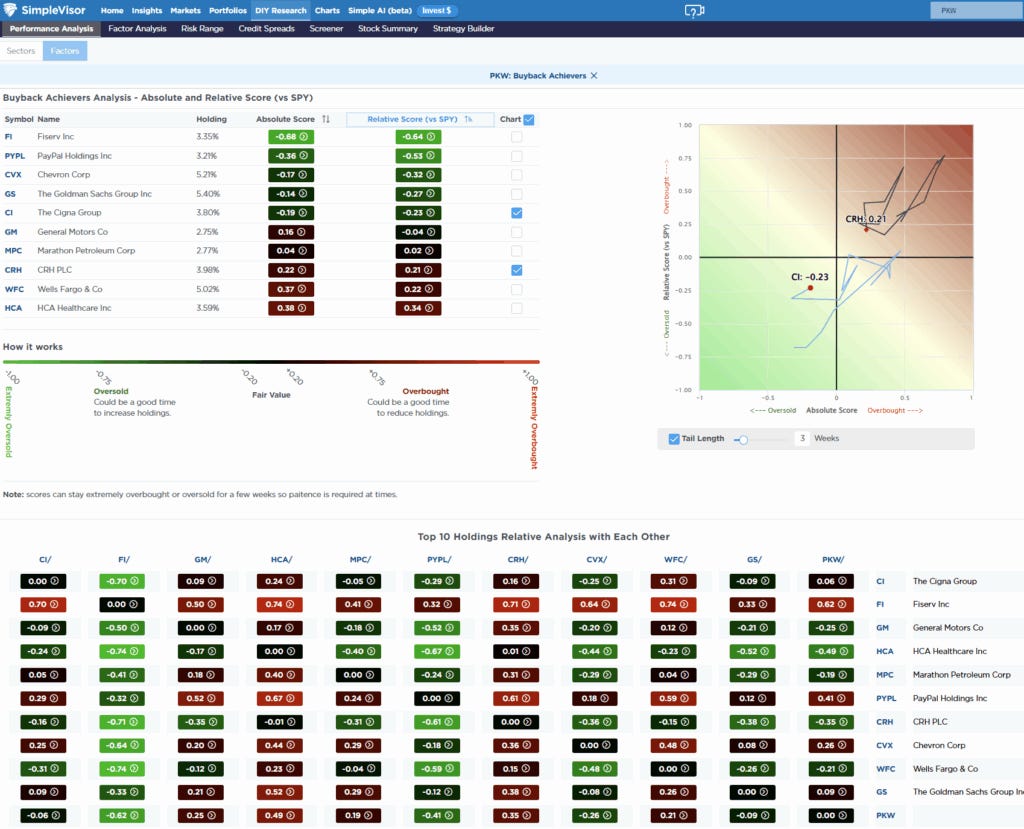Open Chevron Corp via the CVX symbol link
This screenshot has height=829, width=1024.
[x=13, y=174]
